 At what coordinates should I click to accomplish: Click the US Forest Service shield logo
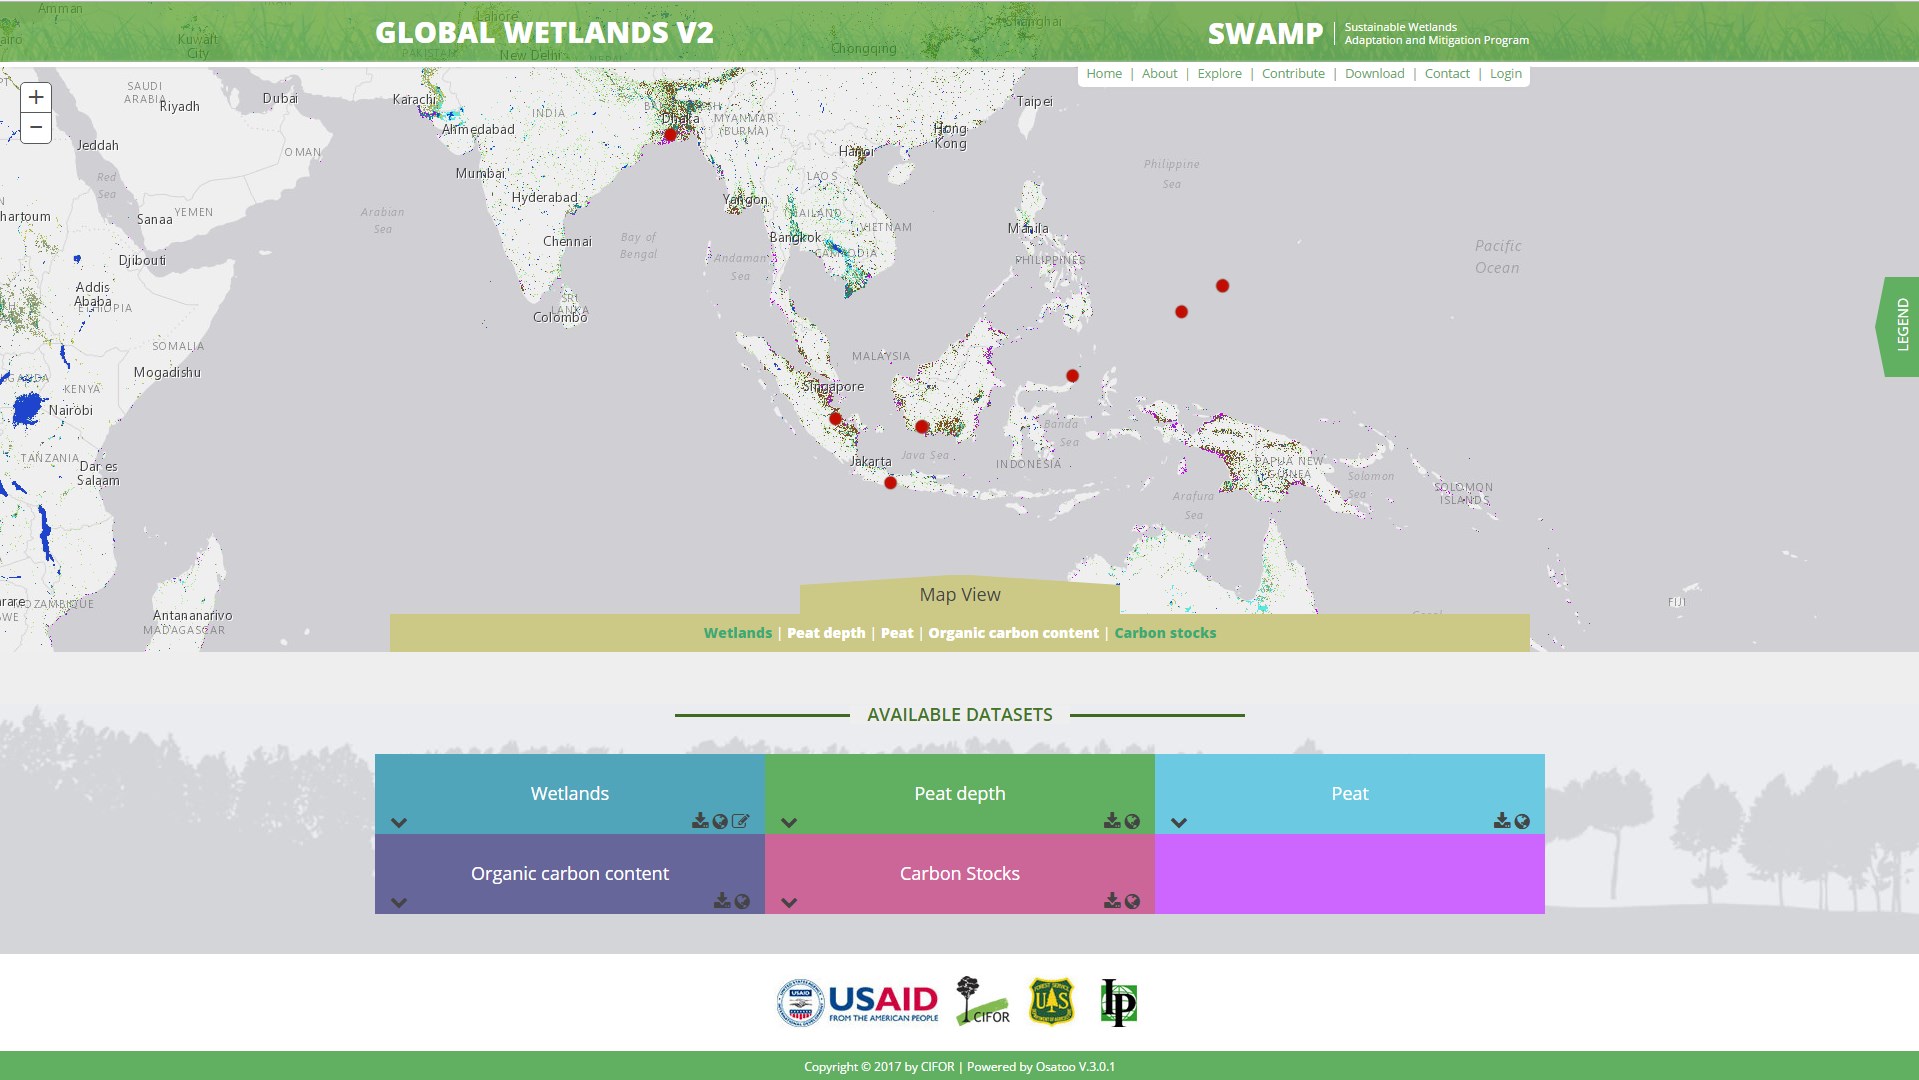click(x=1052, y=1001)
